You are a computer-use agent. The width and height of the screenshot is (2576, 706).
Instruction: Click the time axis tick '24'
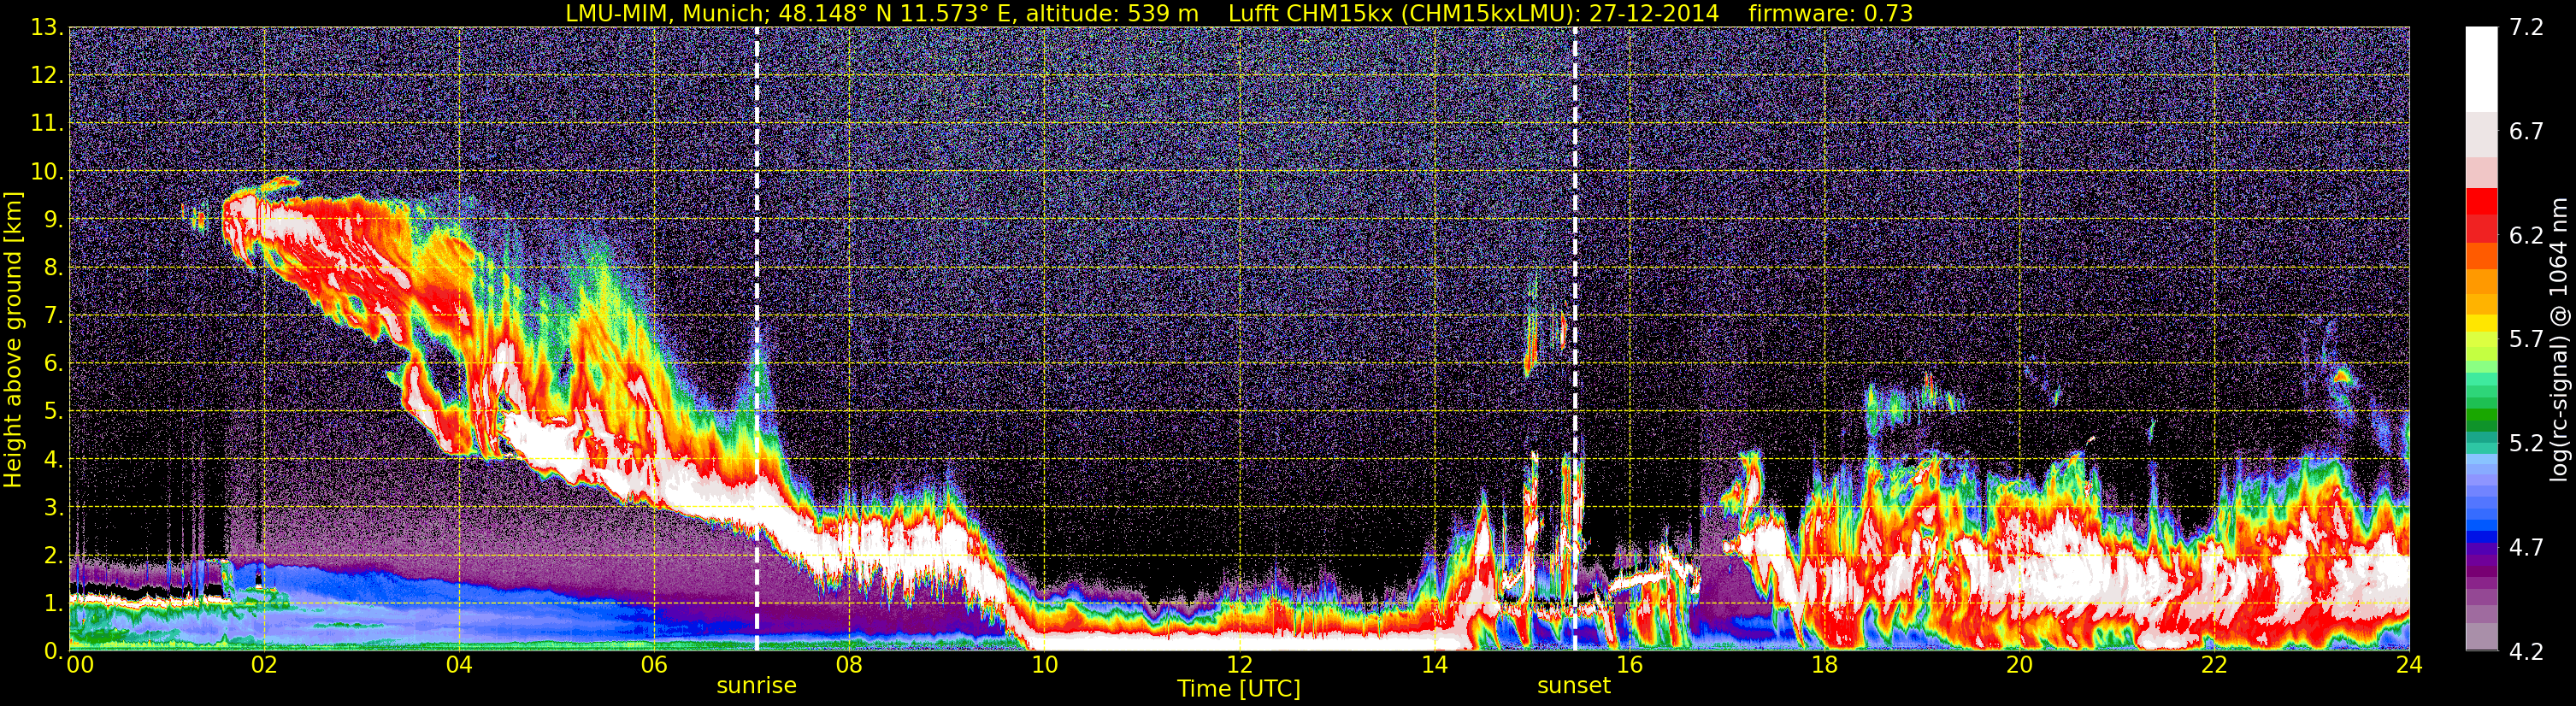click(2409, 665)
